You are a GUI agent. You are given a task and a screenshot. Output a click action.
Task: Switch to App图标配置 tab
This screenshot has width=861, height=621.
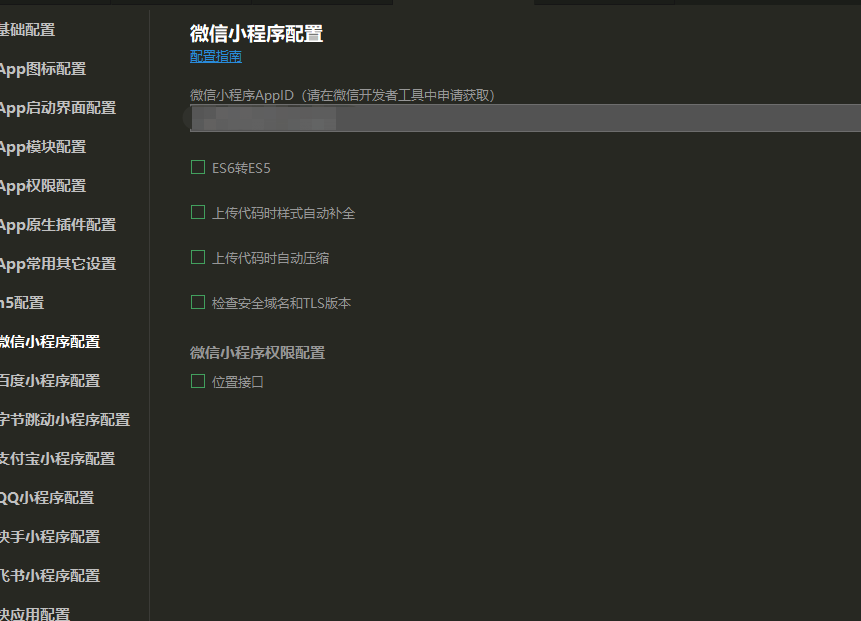click(43, 69)
